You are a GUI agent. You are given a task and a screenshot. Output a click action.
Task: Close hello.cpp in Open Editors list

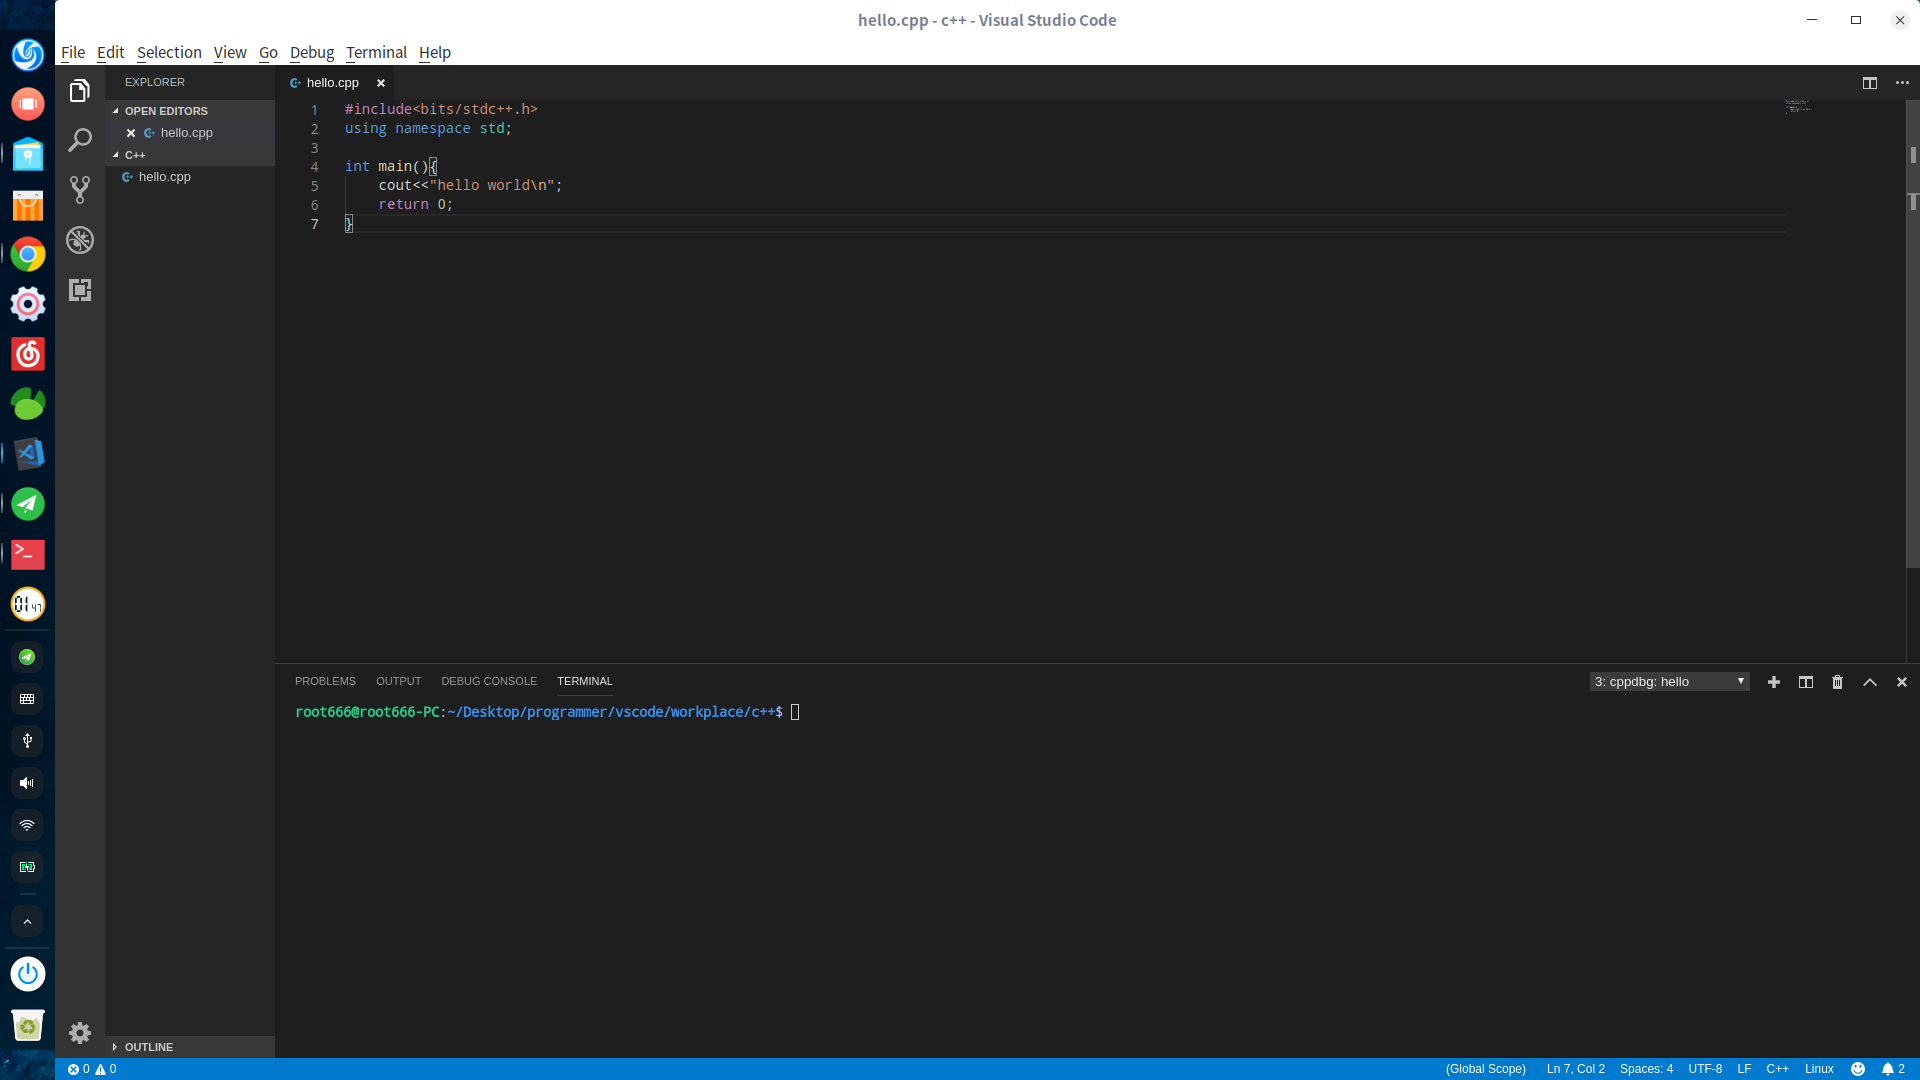coord(131,133)
